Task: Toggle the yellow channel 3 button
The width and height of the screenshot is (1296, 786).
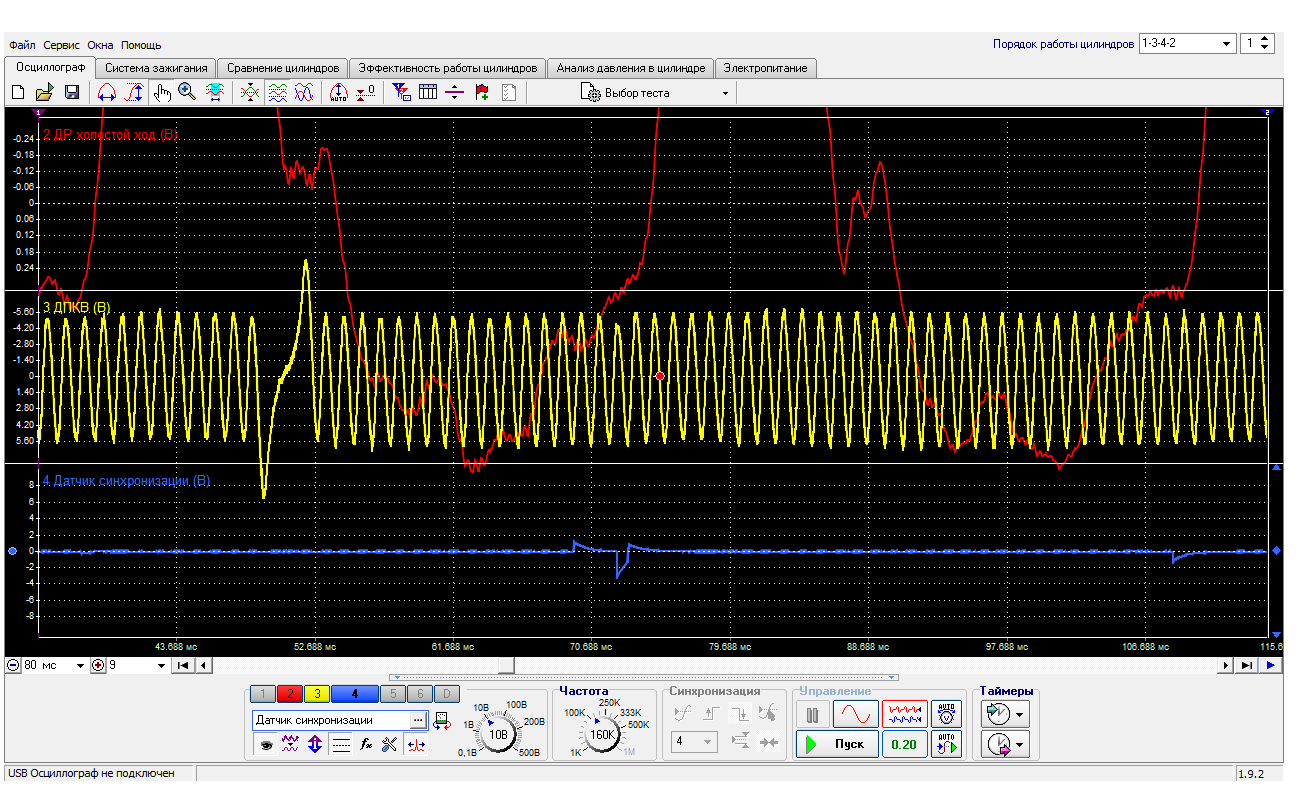Action: click(317, 693)
